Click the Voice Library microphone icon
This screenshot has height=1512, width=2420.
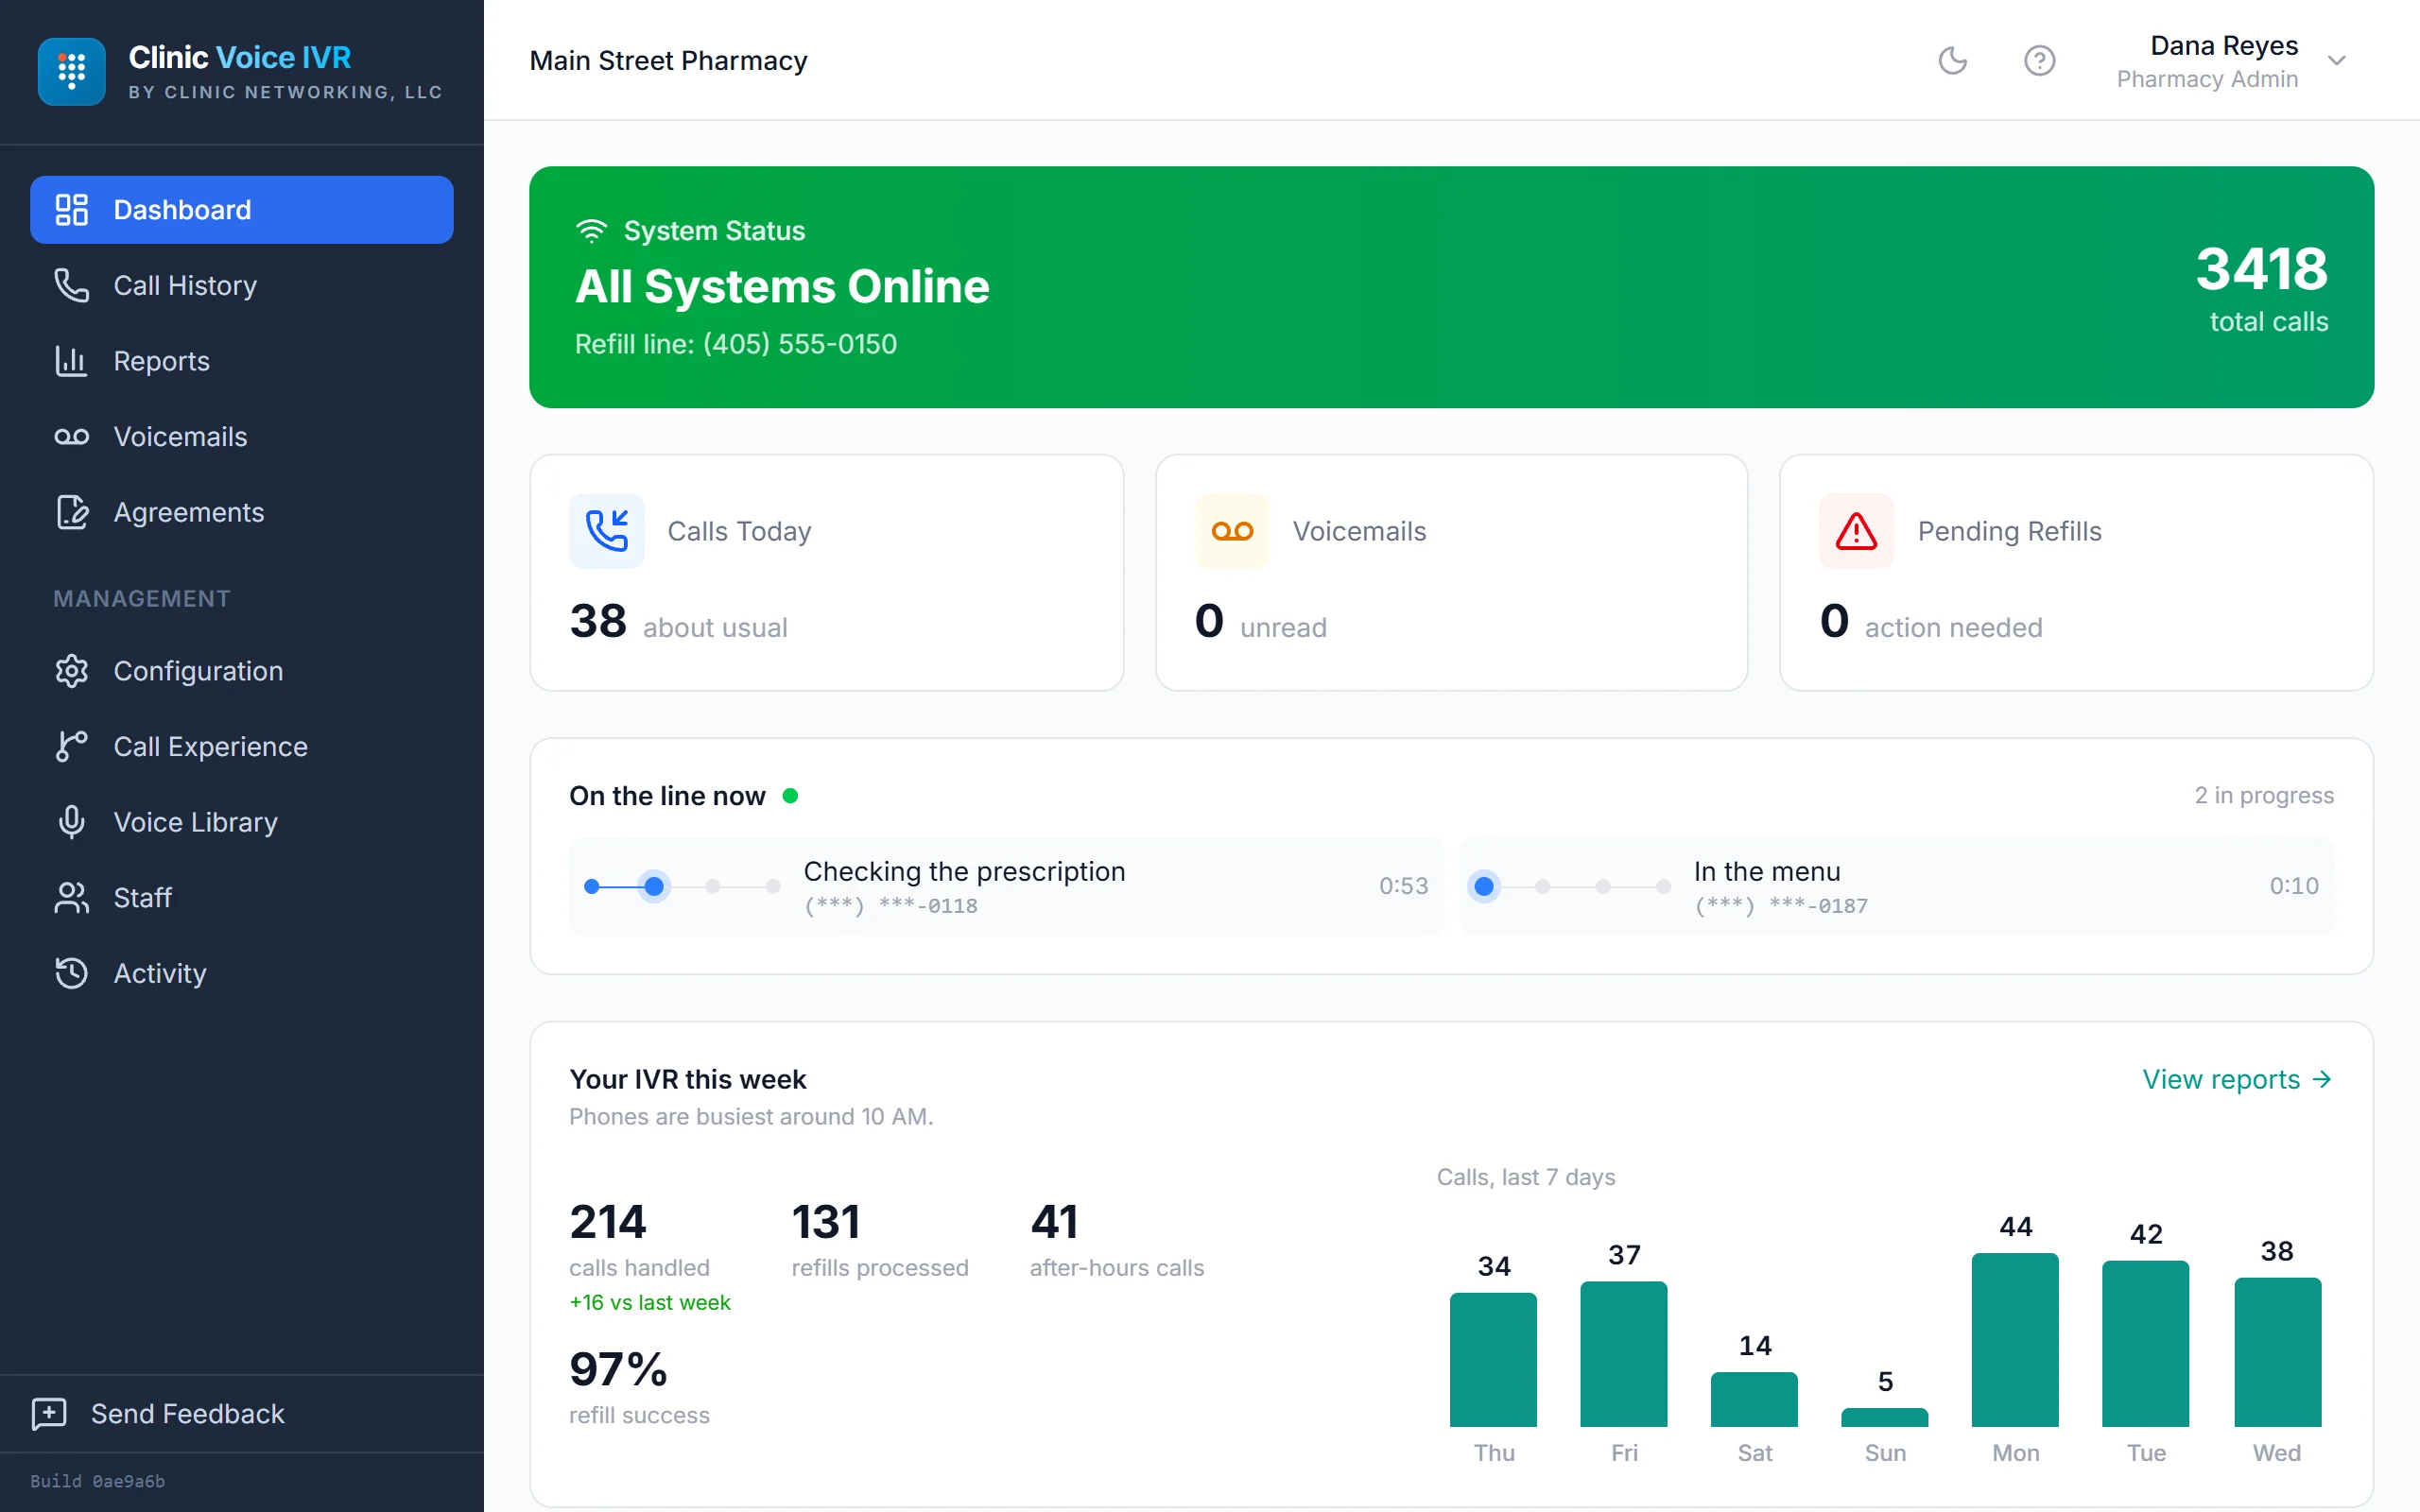pyautogui.click(x=71, y=822)
